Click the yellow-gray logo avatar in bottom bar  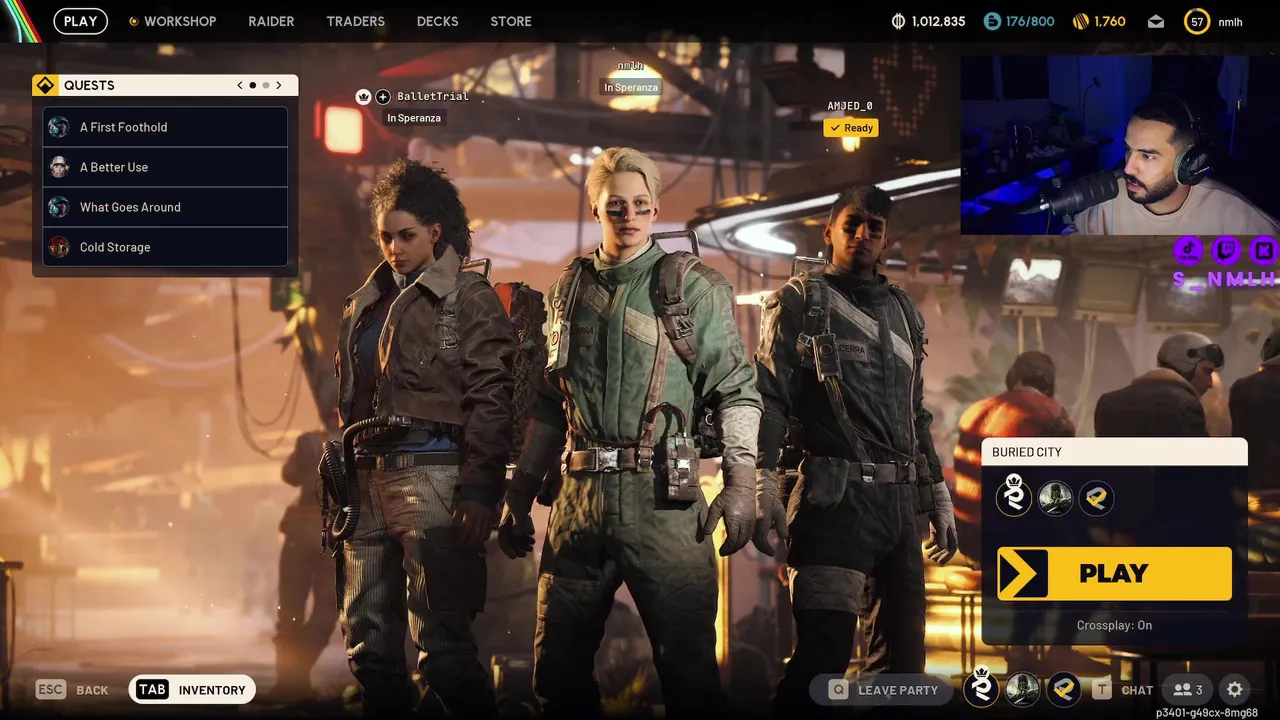(x=1063, y=689)
